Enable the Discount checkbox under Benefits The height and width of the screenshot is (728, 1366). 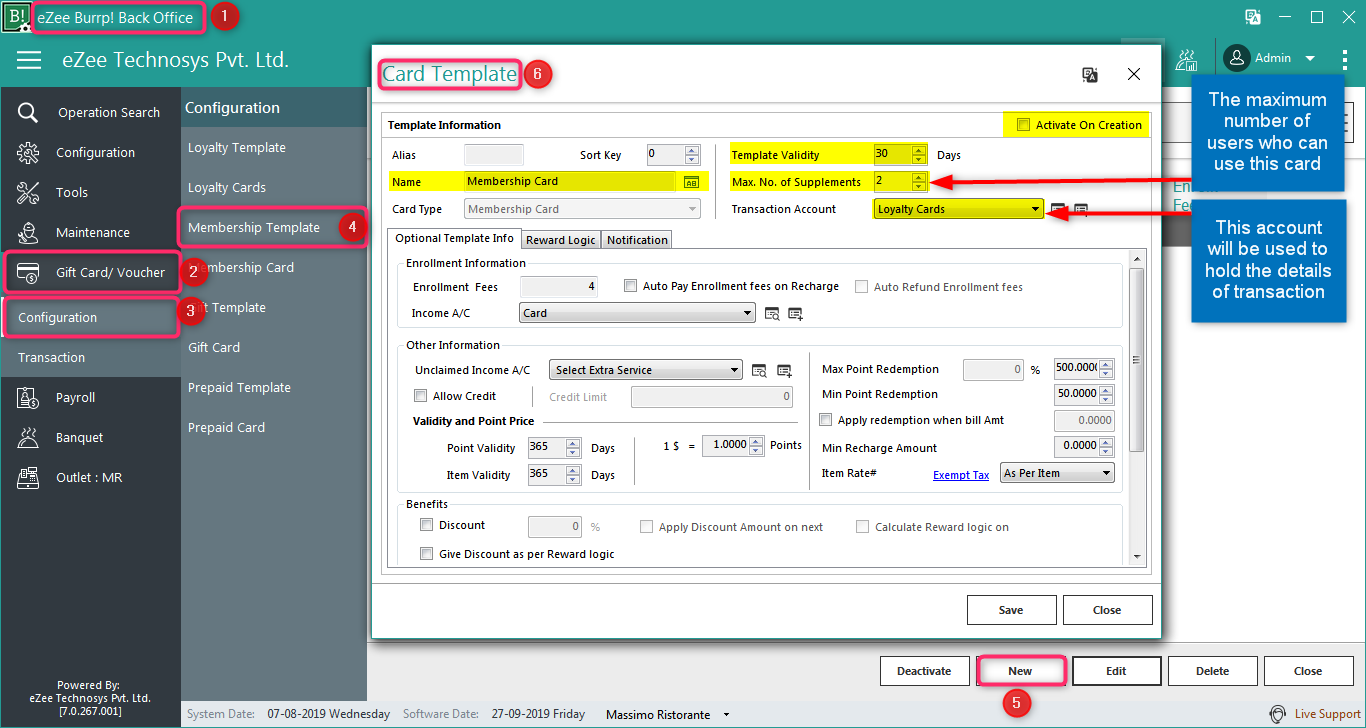click(x=426, y=525)
